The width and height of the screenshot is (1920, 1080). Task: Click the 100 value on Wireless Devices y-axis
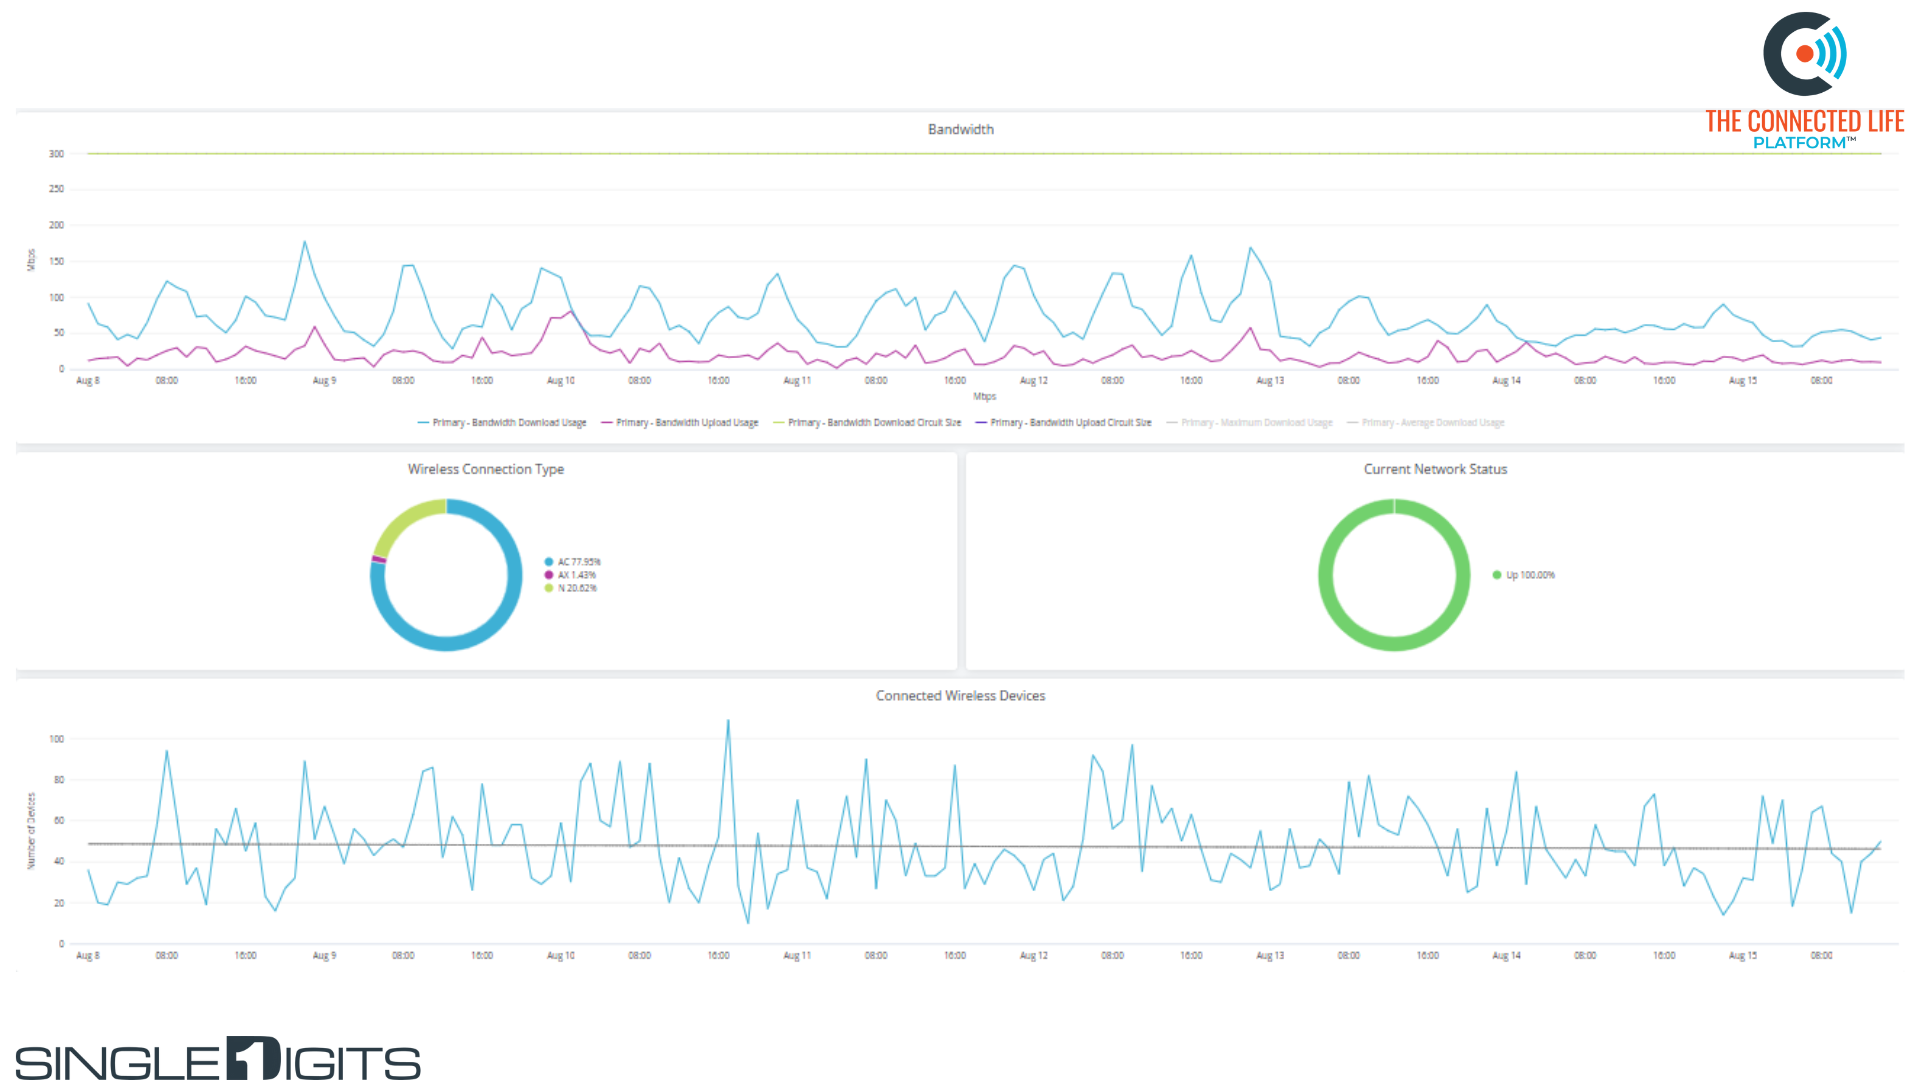[x=56, y=740]
